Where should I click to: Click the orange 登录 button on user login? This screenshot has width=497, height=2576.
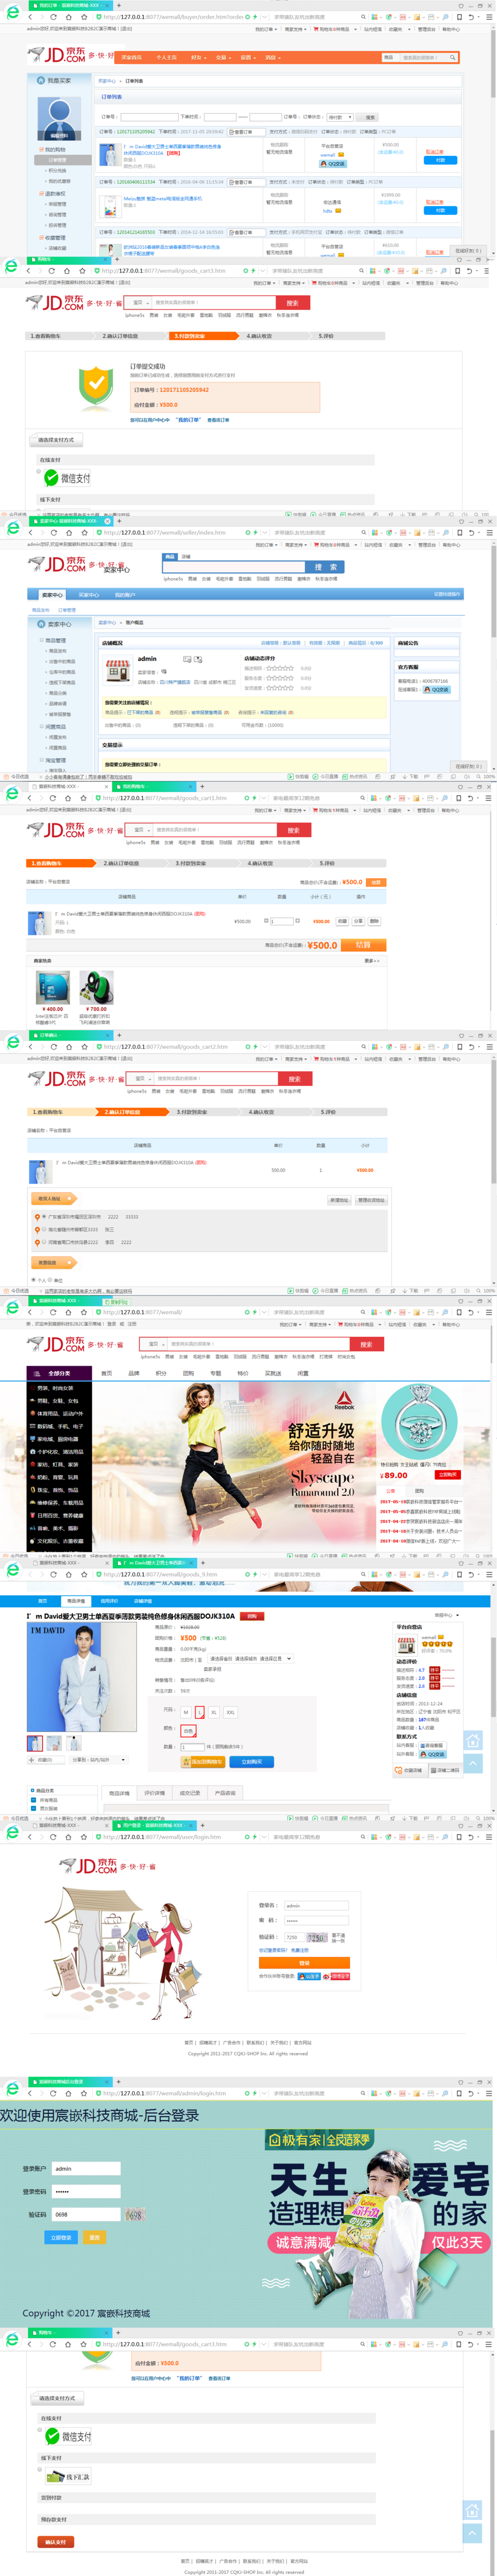click(304, 1963)
